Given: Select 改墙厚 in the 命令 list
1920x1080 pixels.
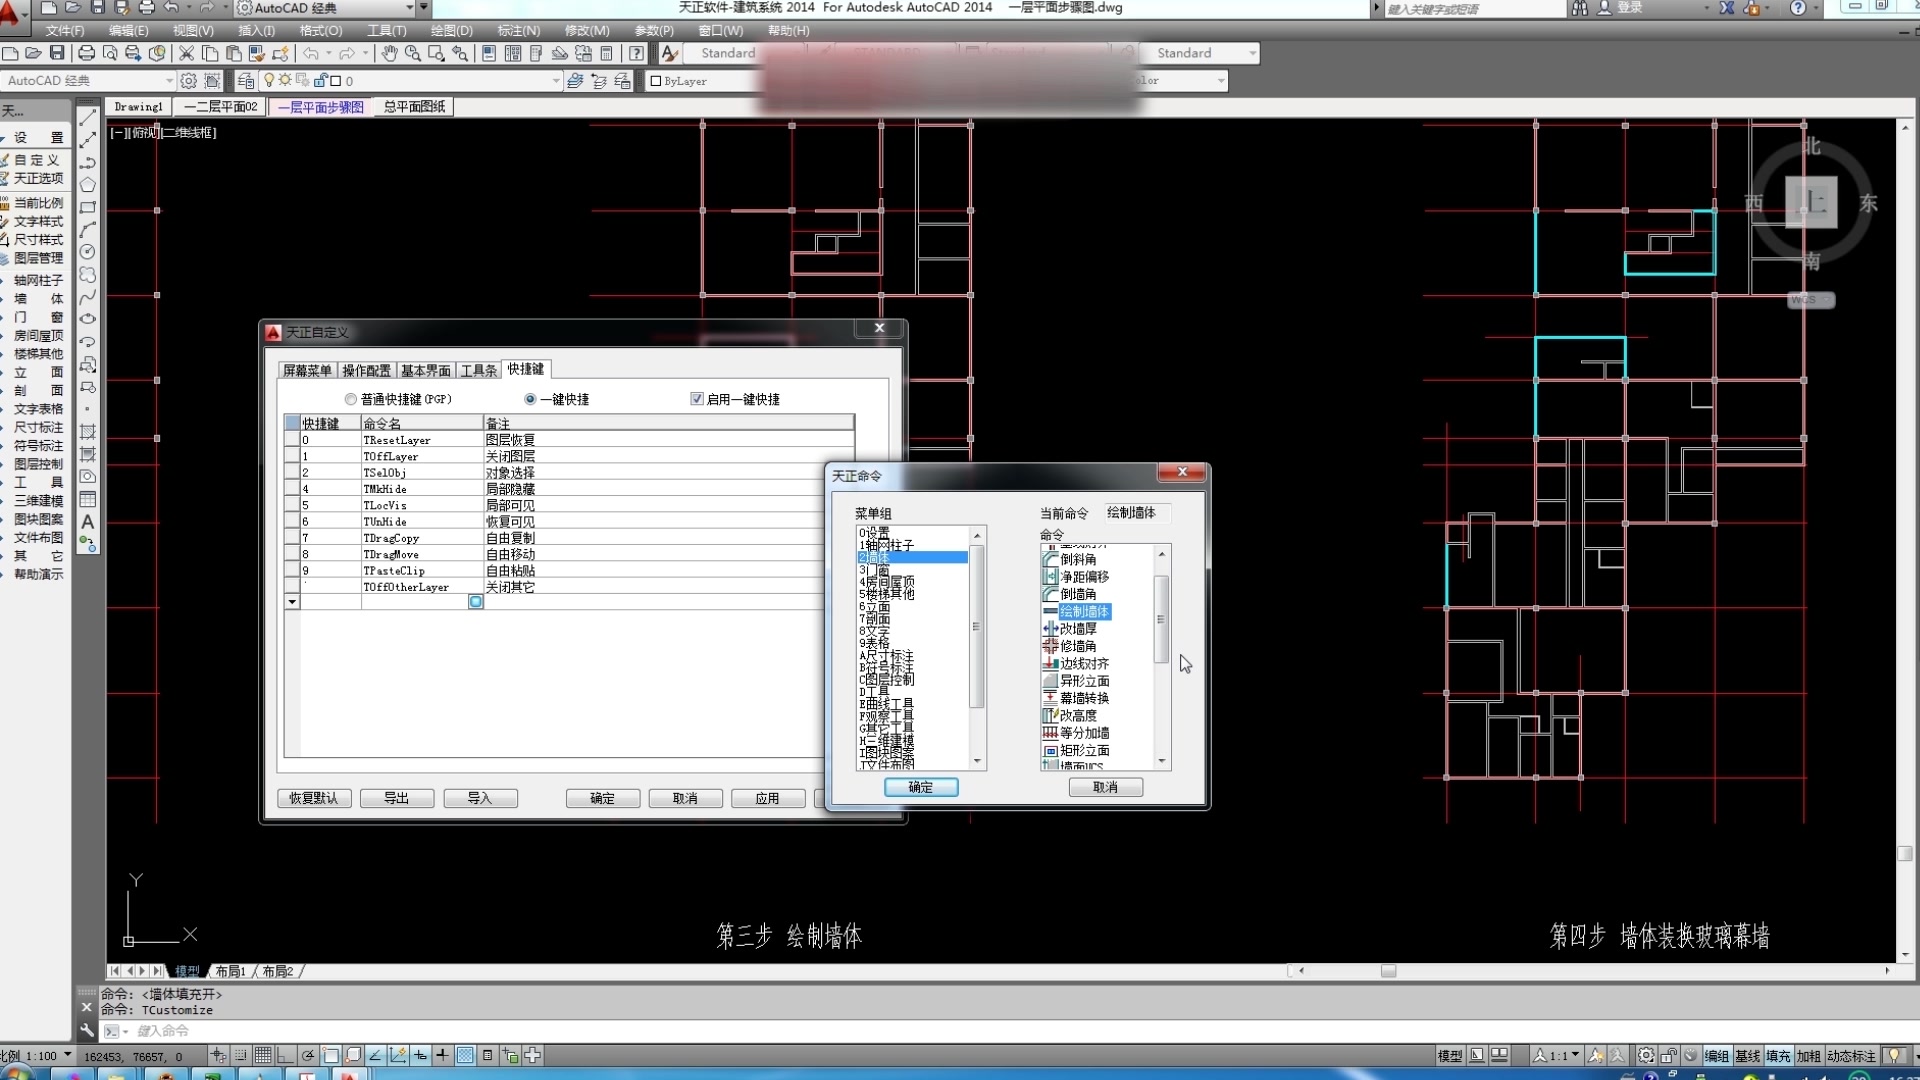Looking at the screenshot, I should pos(1078,629).
